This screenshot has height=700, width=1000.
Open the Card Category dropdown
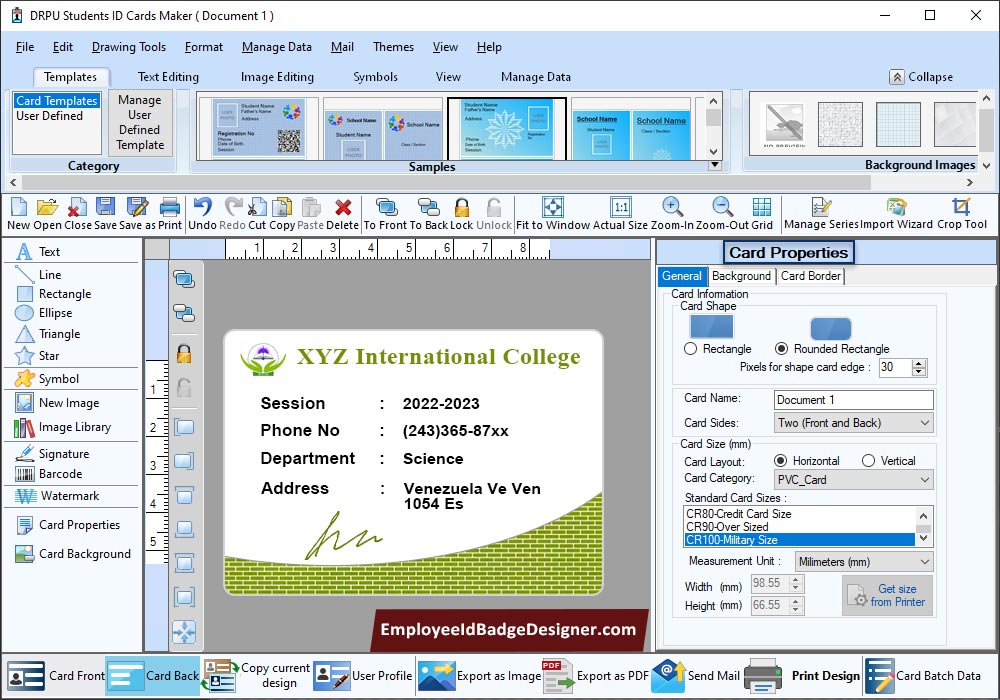point(854,479)
